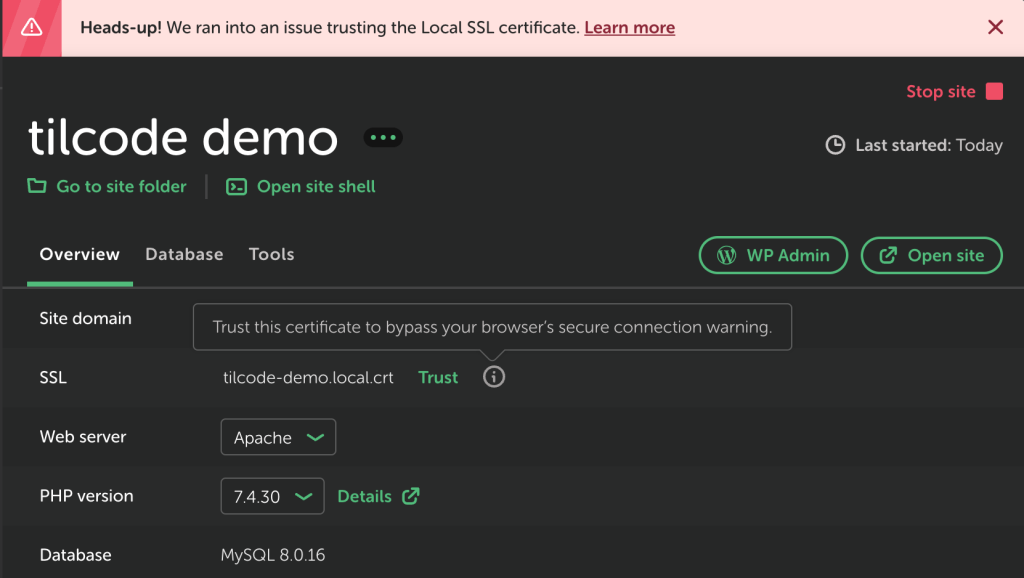
Task: Click the clock icon beside Last started
Action: pos(835,146)
